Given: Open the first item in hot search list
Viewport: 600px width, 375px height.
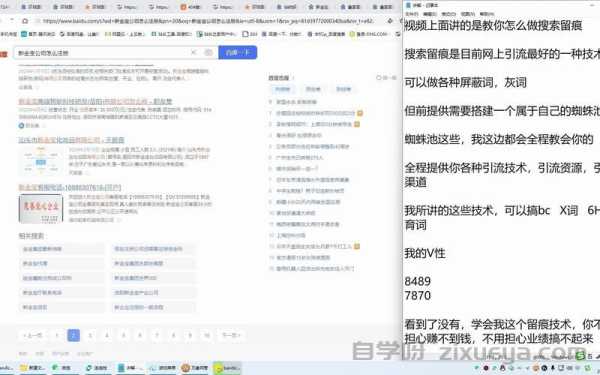Looking at the screenshot, I should click(x=297, y=102).
